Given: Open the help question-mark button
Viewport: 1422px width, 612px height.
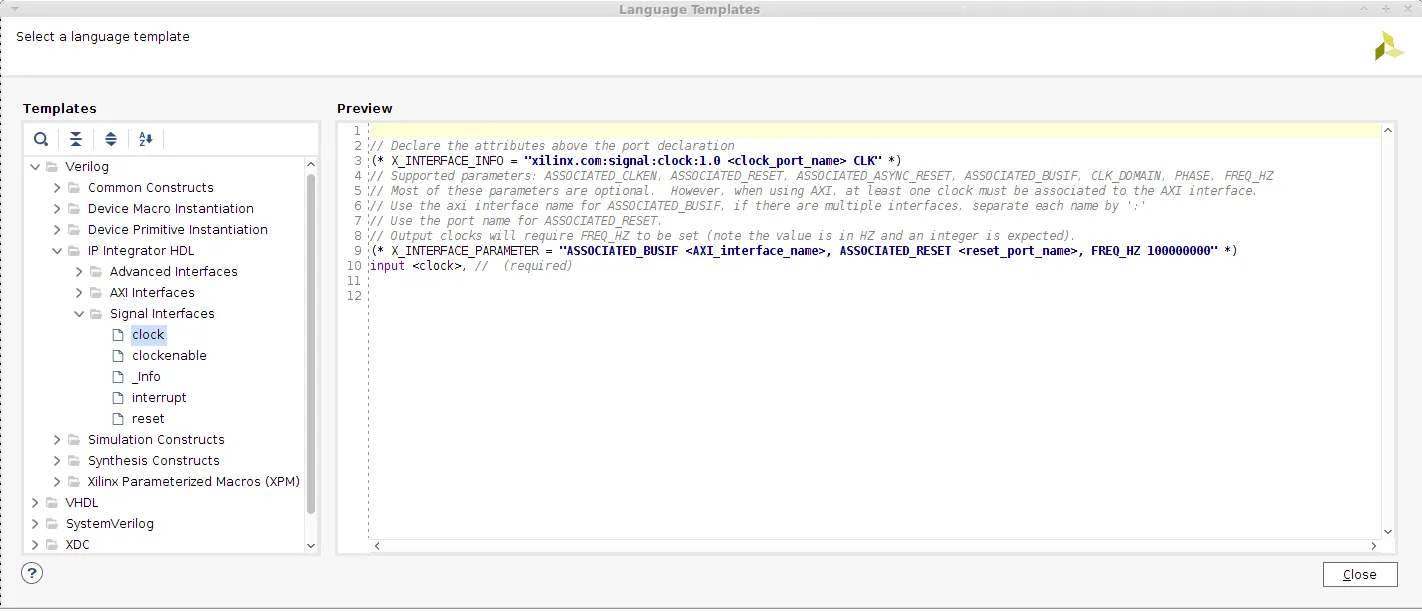Looking at the screenshot, I should [33, 573].
